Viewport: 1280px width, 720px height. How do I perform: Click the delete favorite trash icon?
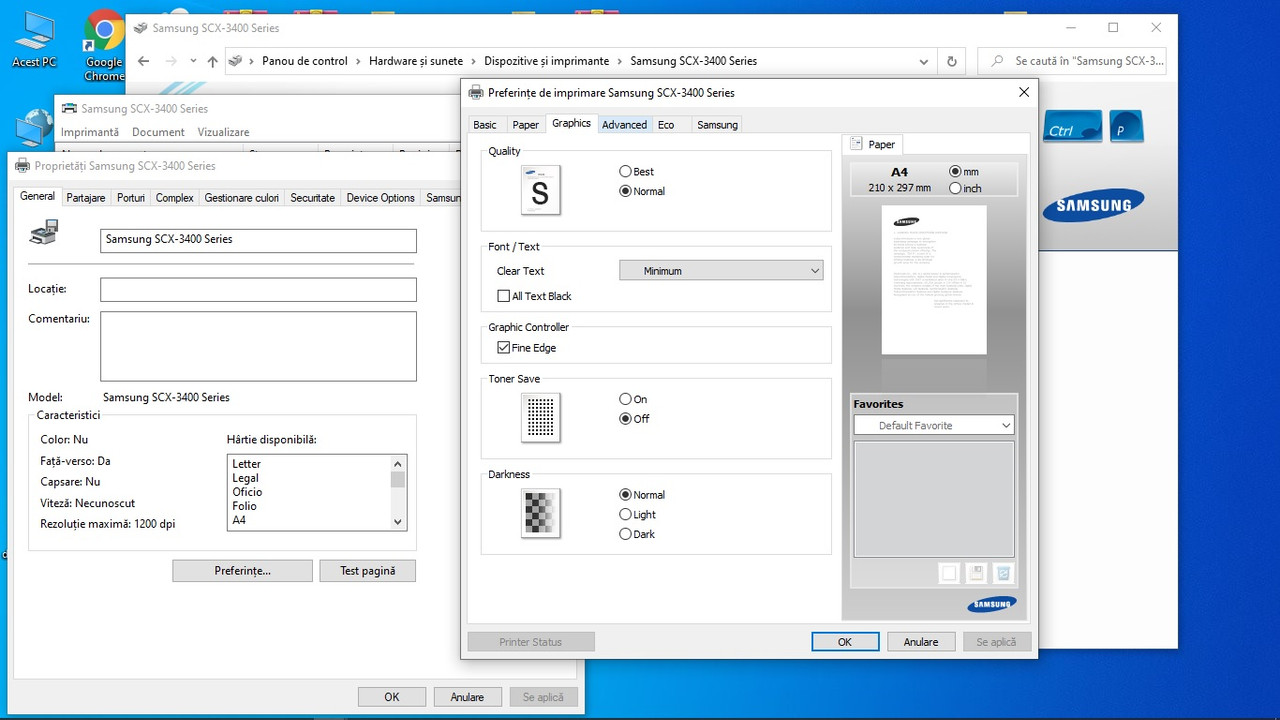click(1003, 573)
